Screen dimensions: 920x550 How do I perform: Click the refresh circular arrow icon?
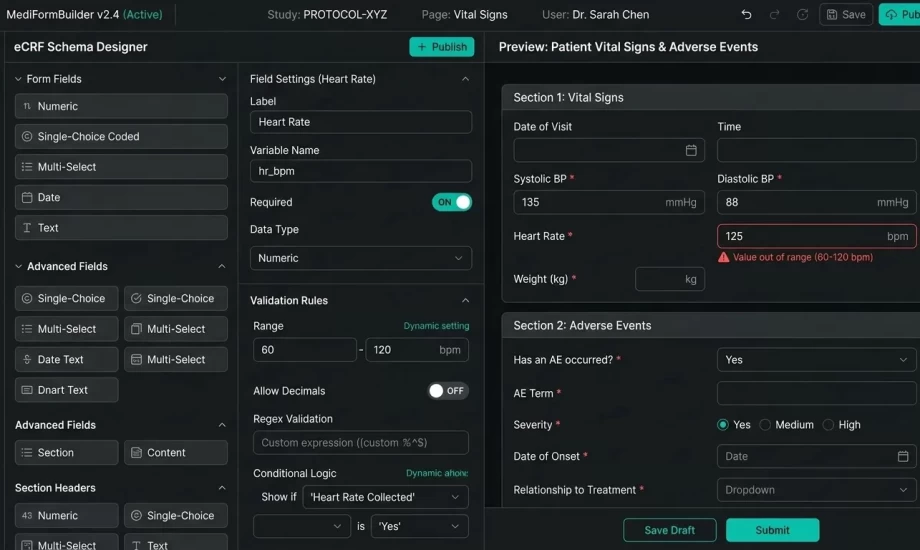pos(802,15)
